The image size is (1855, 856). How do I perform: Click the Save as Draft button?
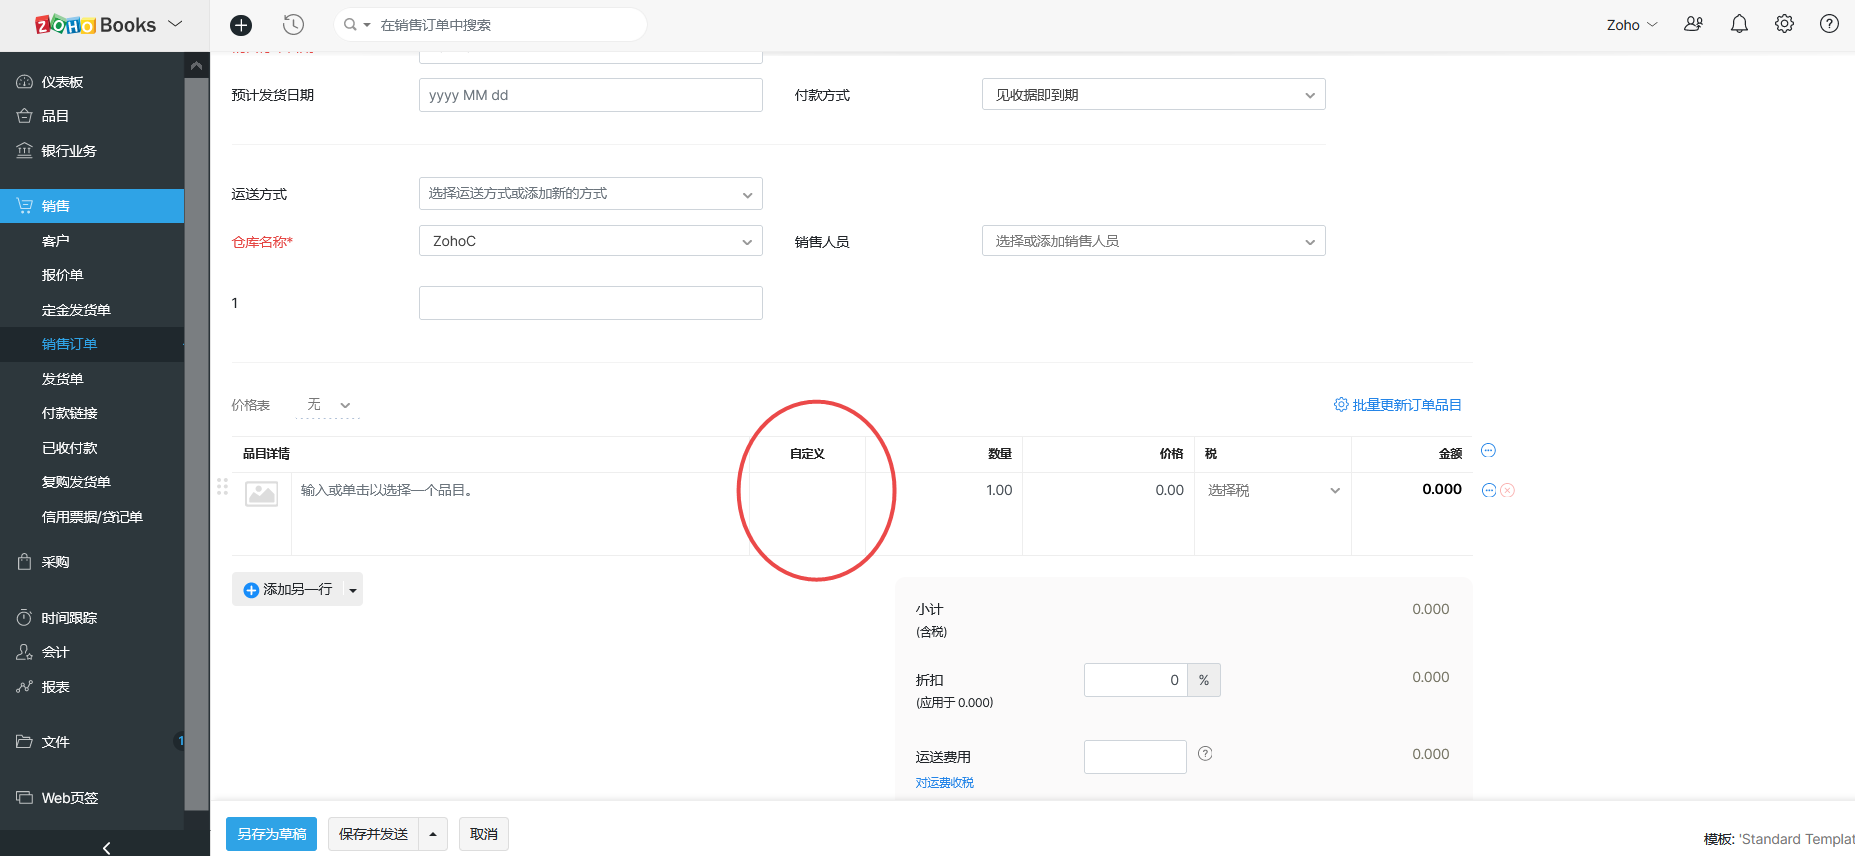coord(271,834)
